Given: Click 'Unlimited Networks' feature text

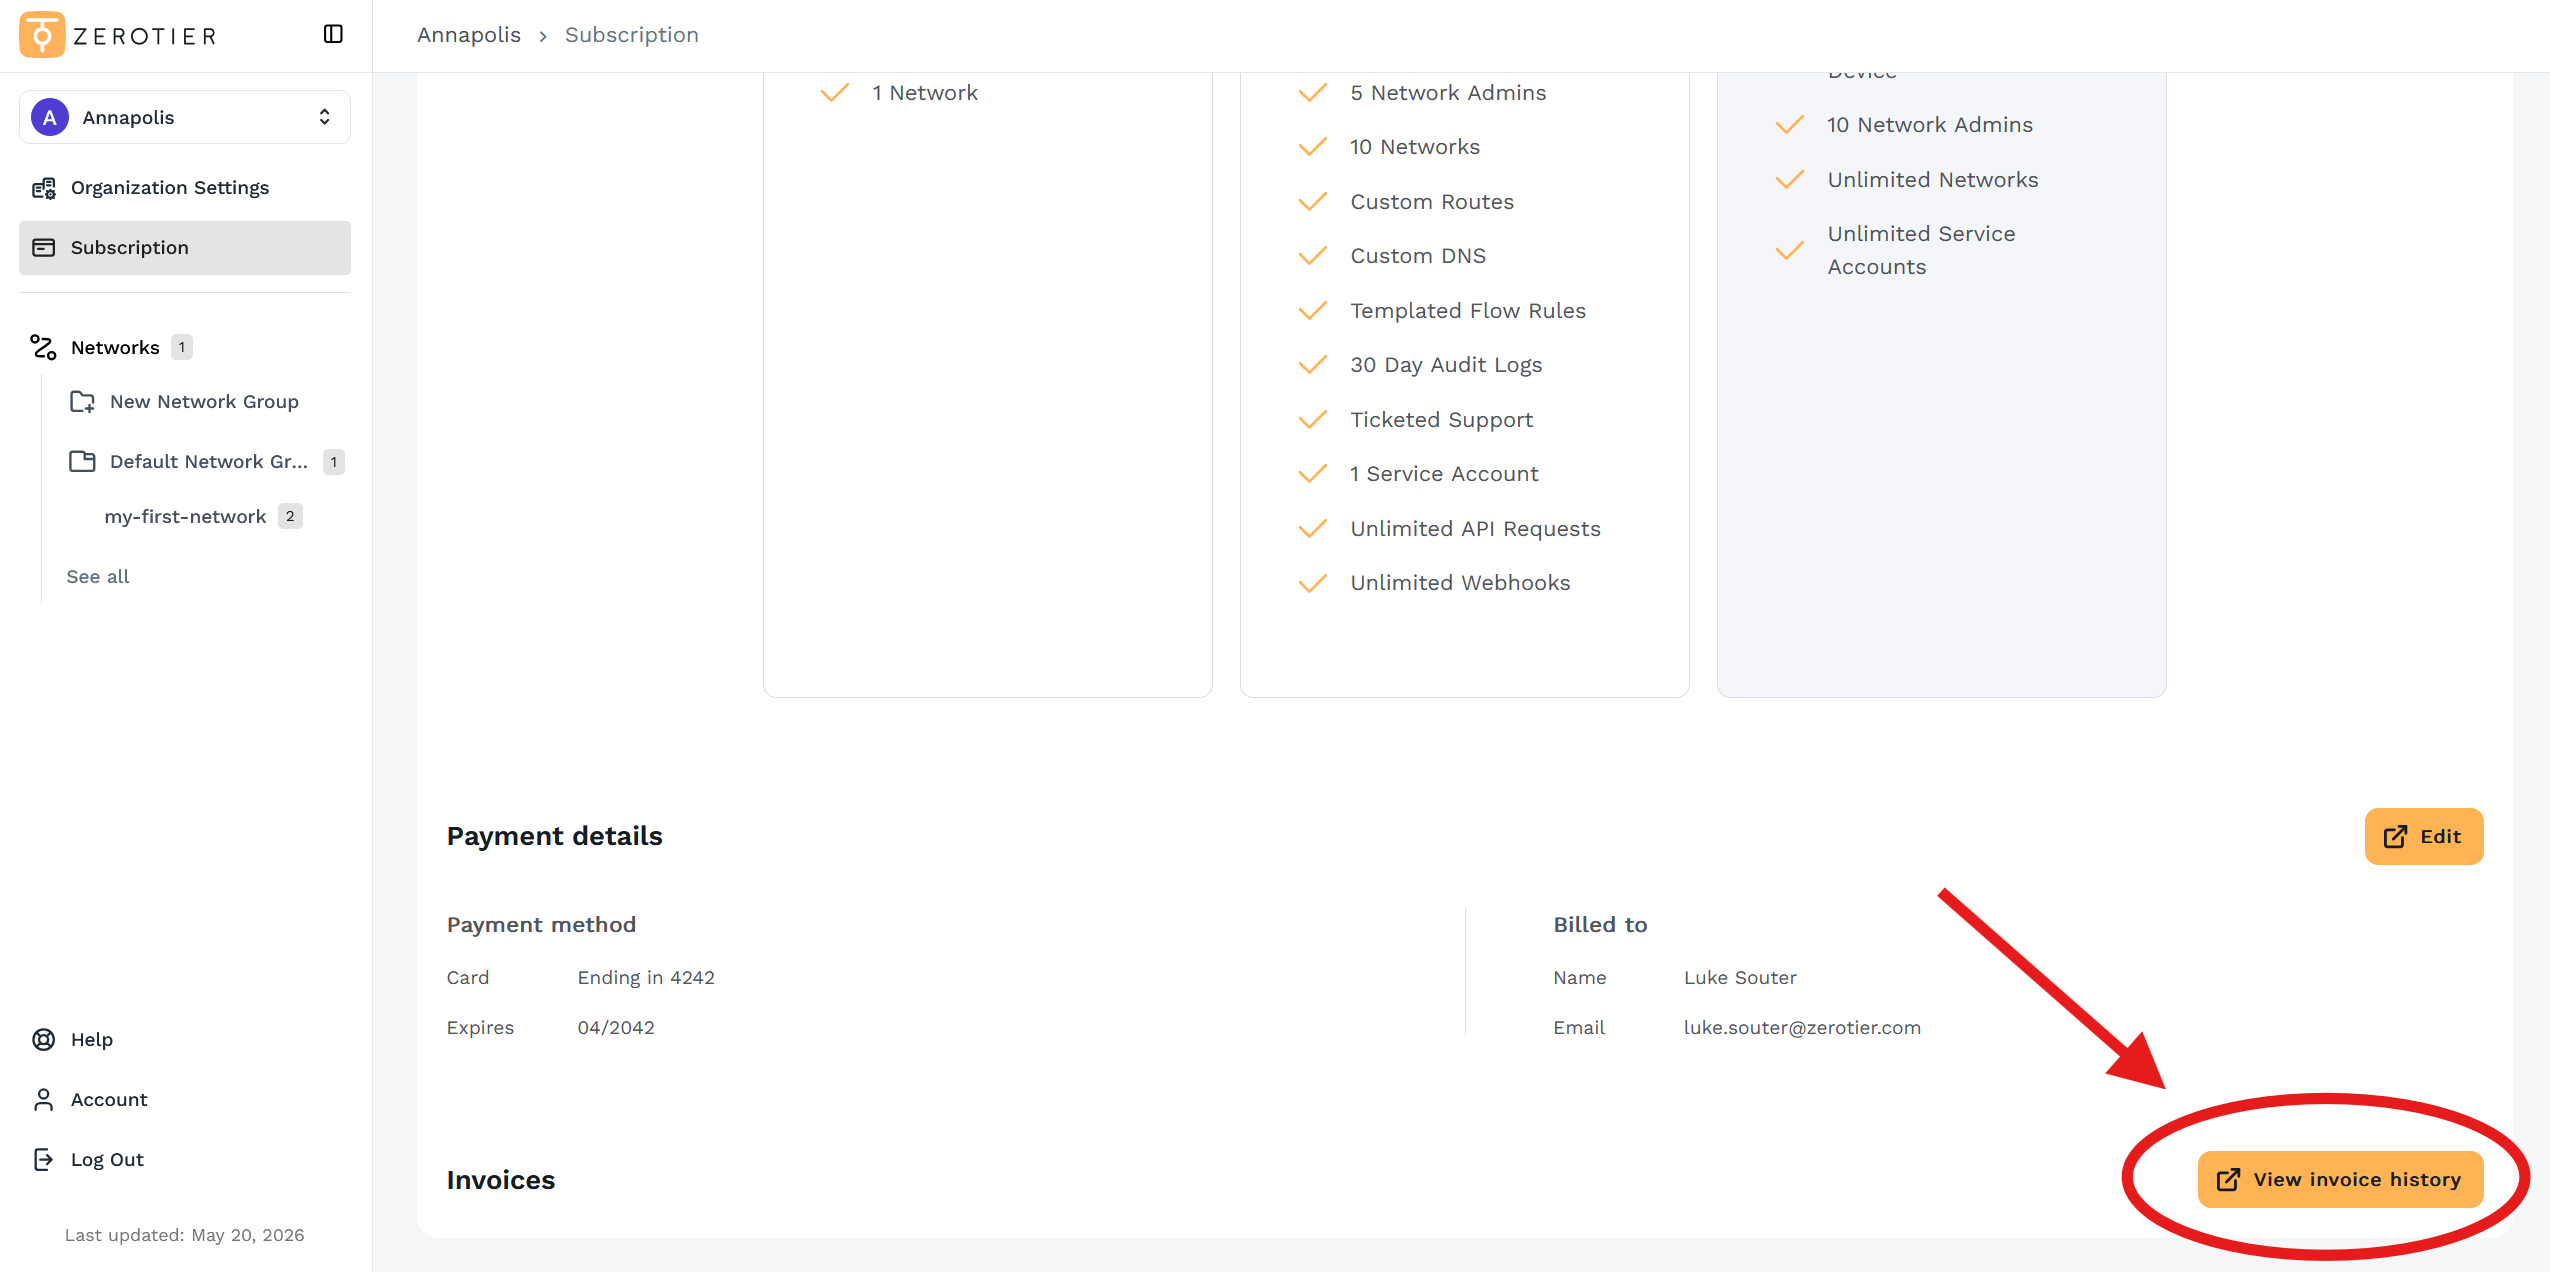Looking at the screenshot, I should coord(1933,180).
